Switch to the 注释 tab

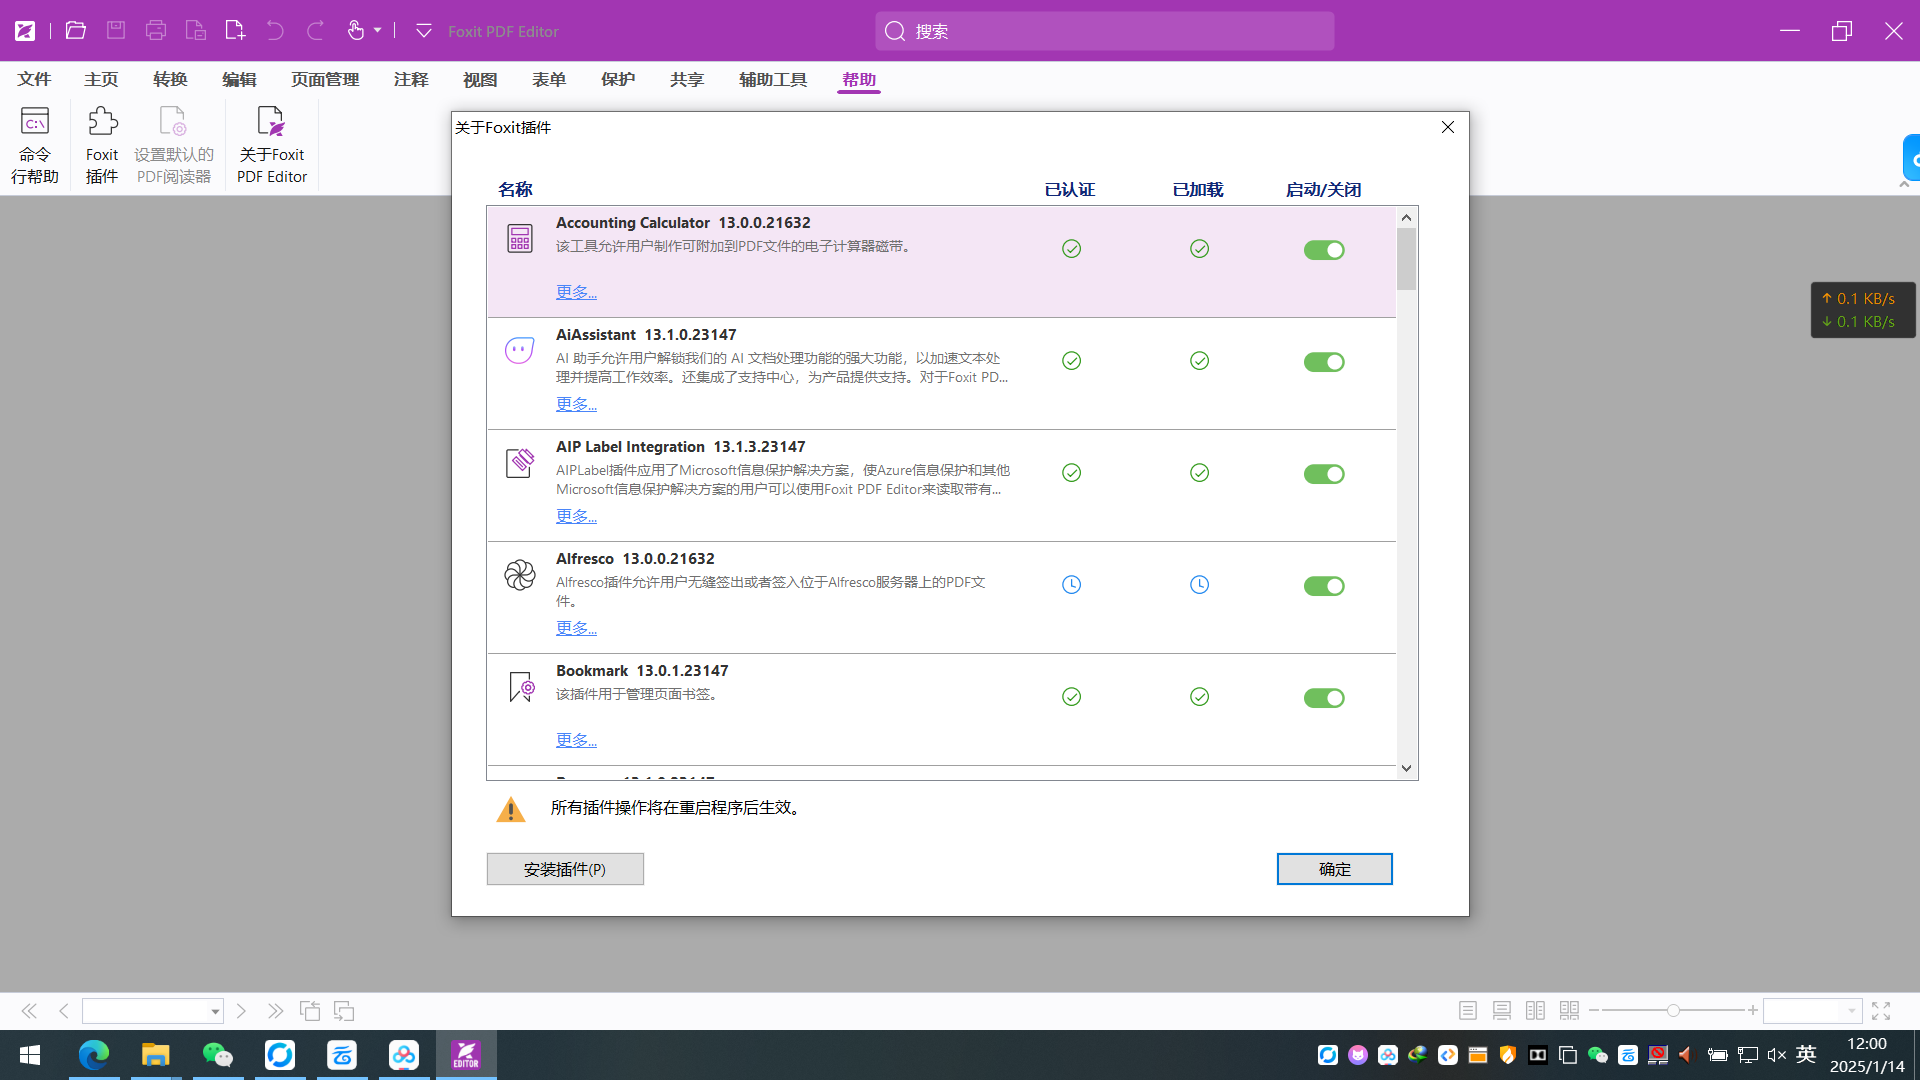[411, 79]
